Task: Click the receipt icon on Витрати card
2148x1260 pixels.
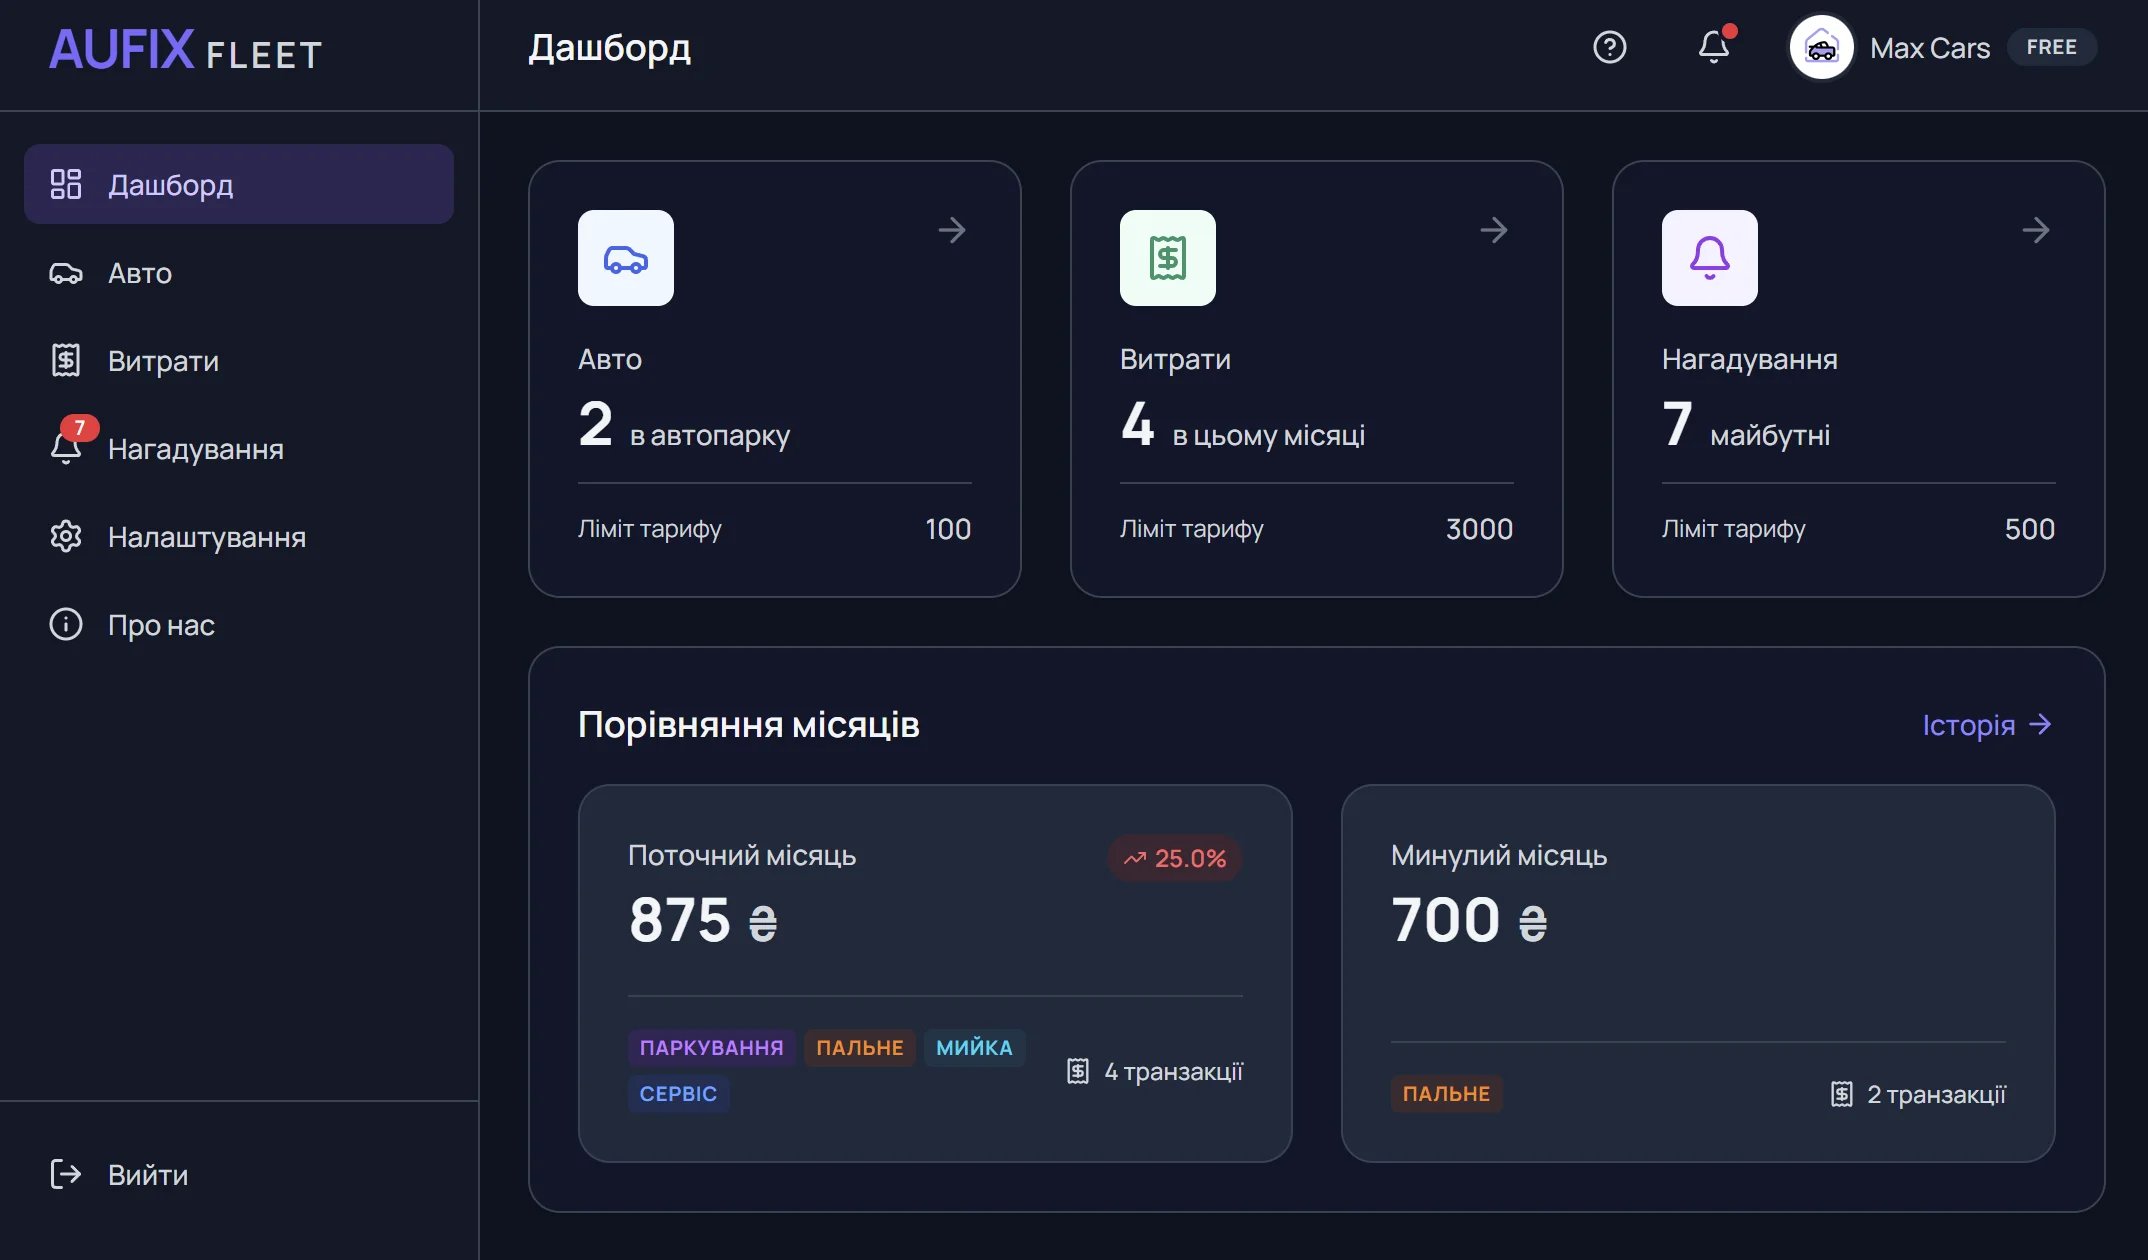Action: tap(1168, 258)
